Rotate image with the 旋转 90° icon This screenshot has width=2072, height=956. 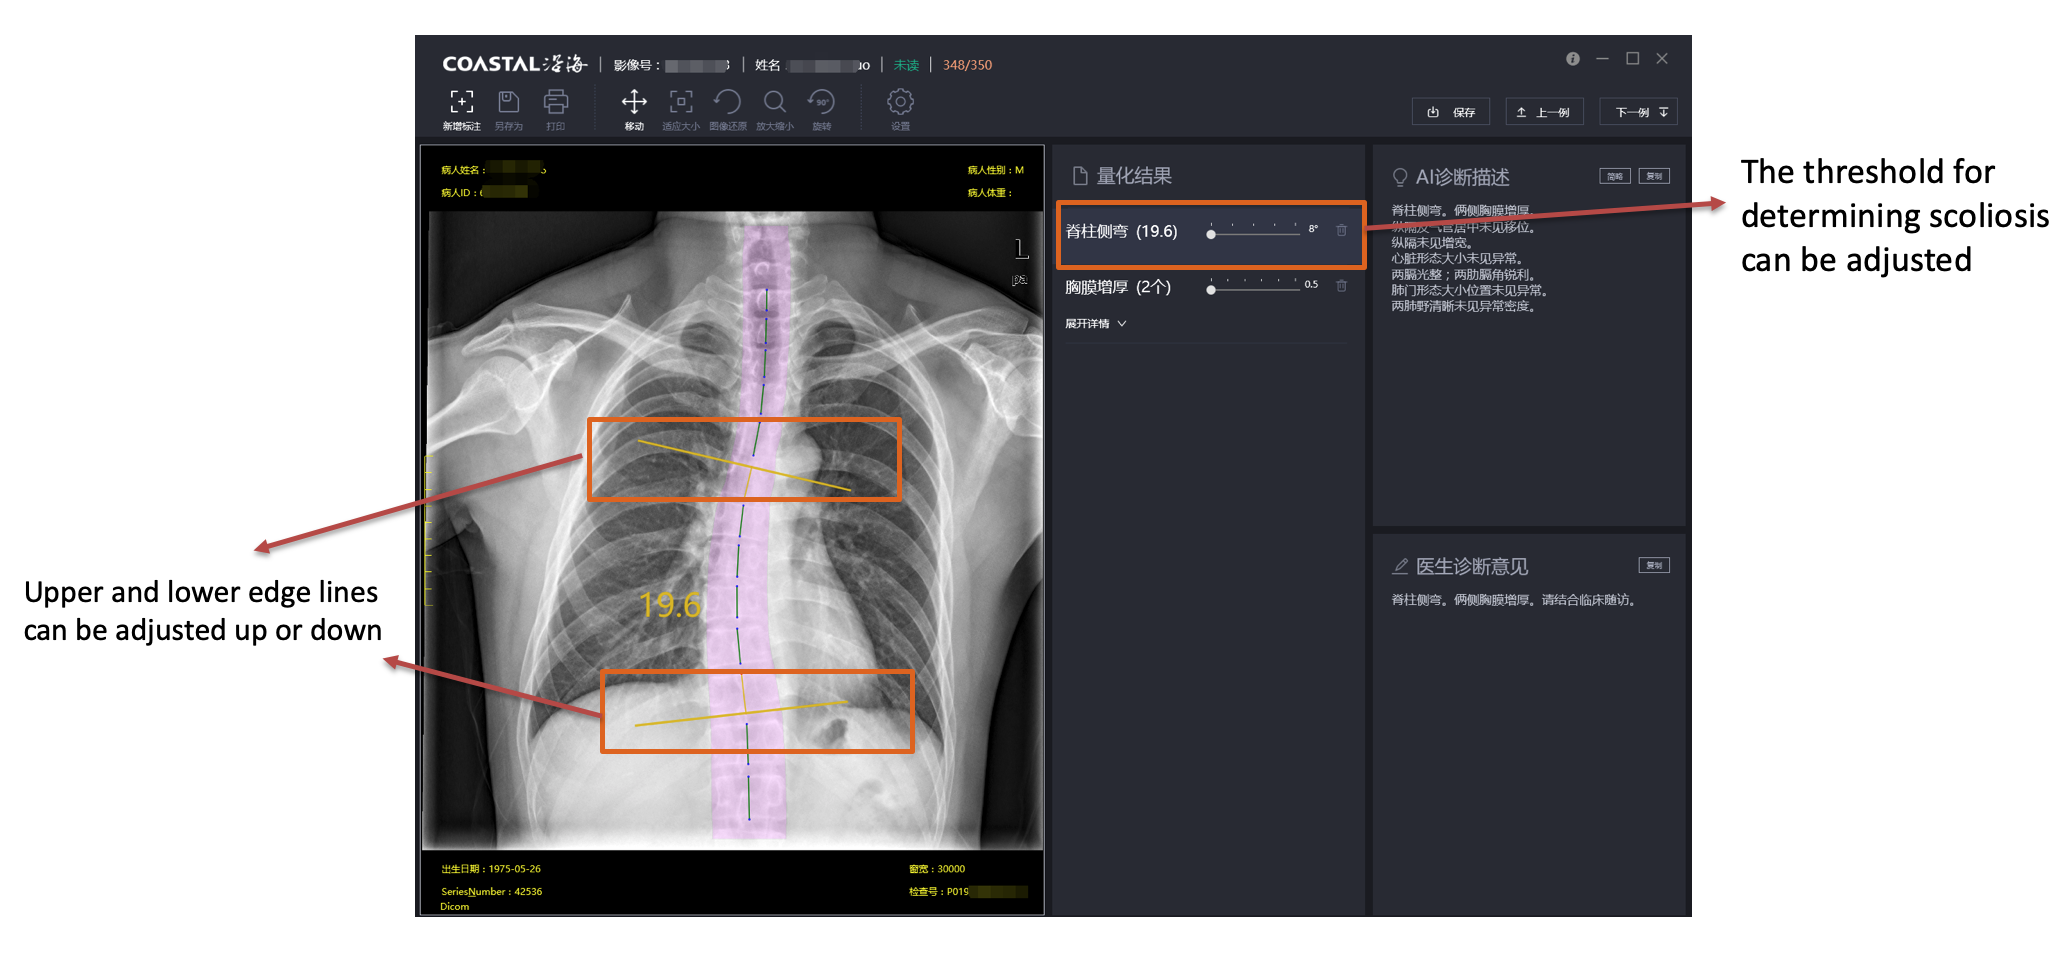click(821, 102)
